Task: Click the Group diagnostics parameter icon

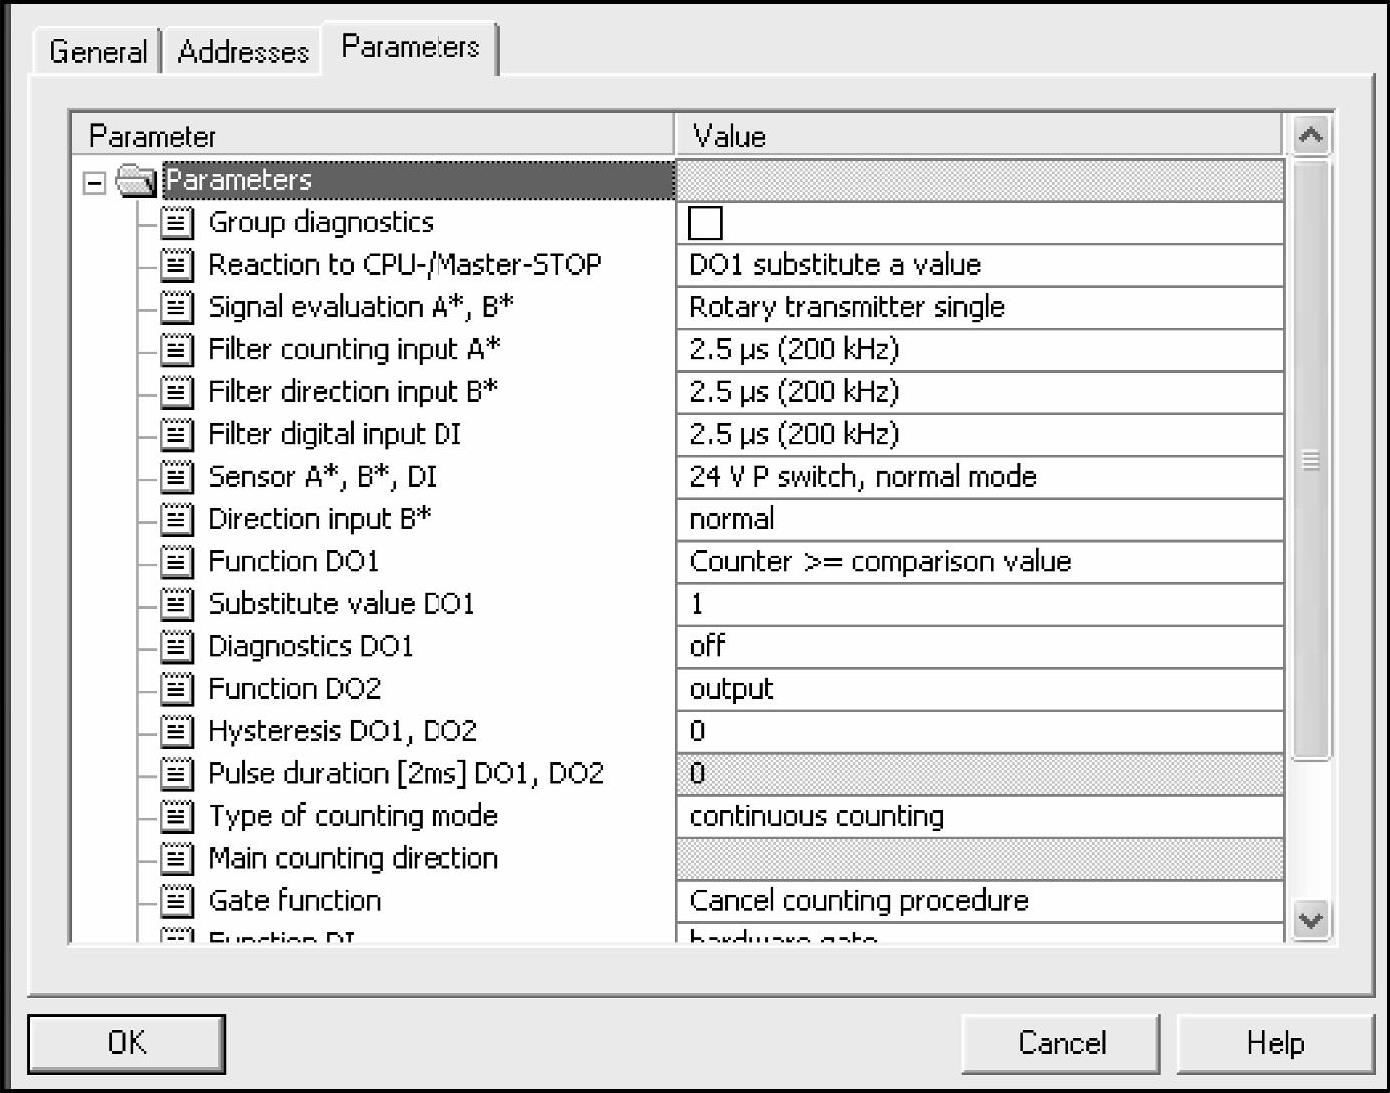Action: pos(177,222)
